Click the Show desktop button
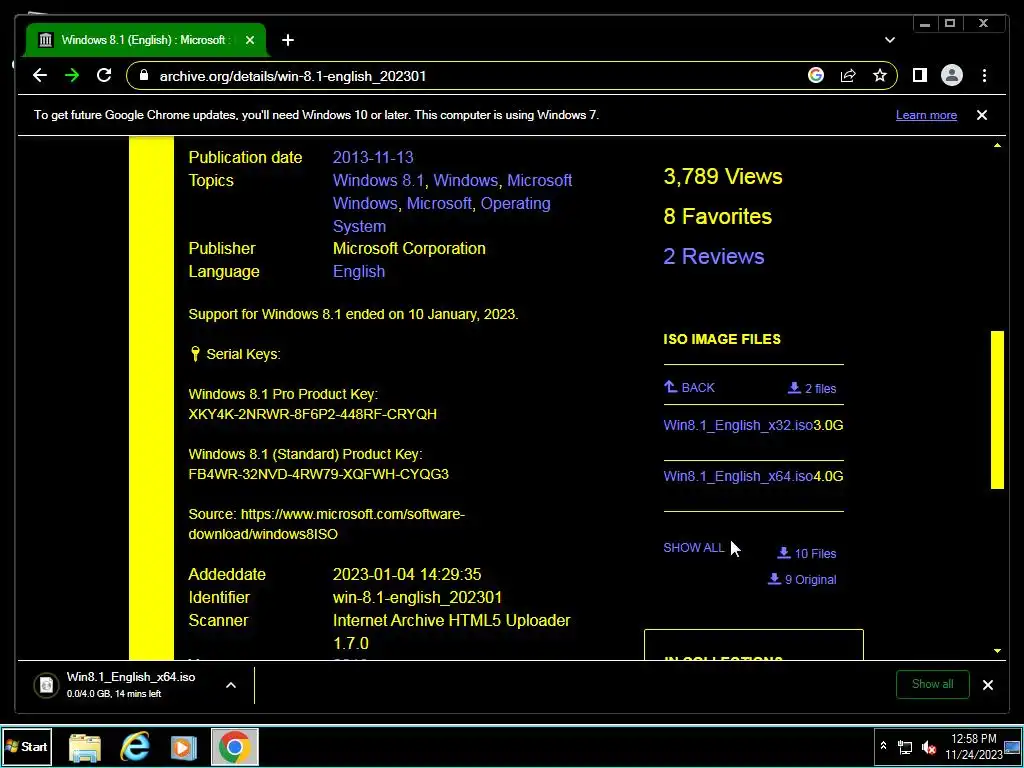 tap(1013, 746)
